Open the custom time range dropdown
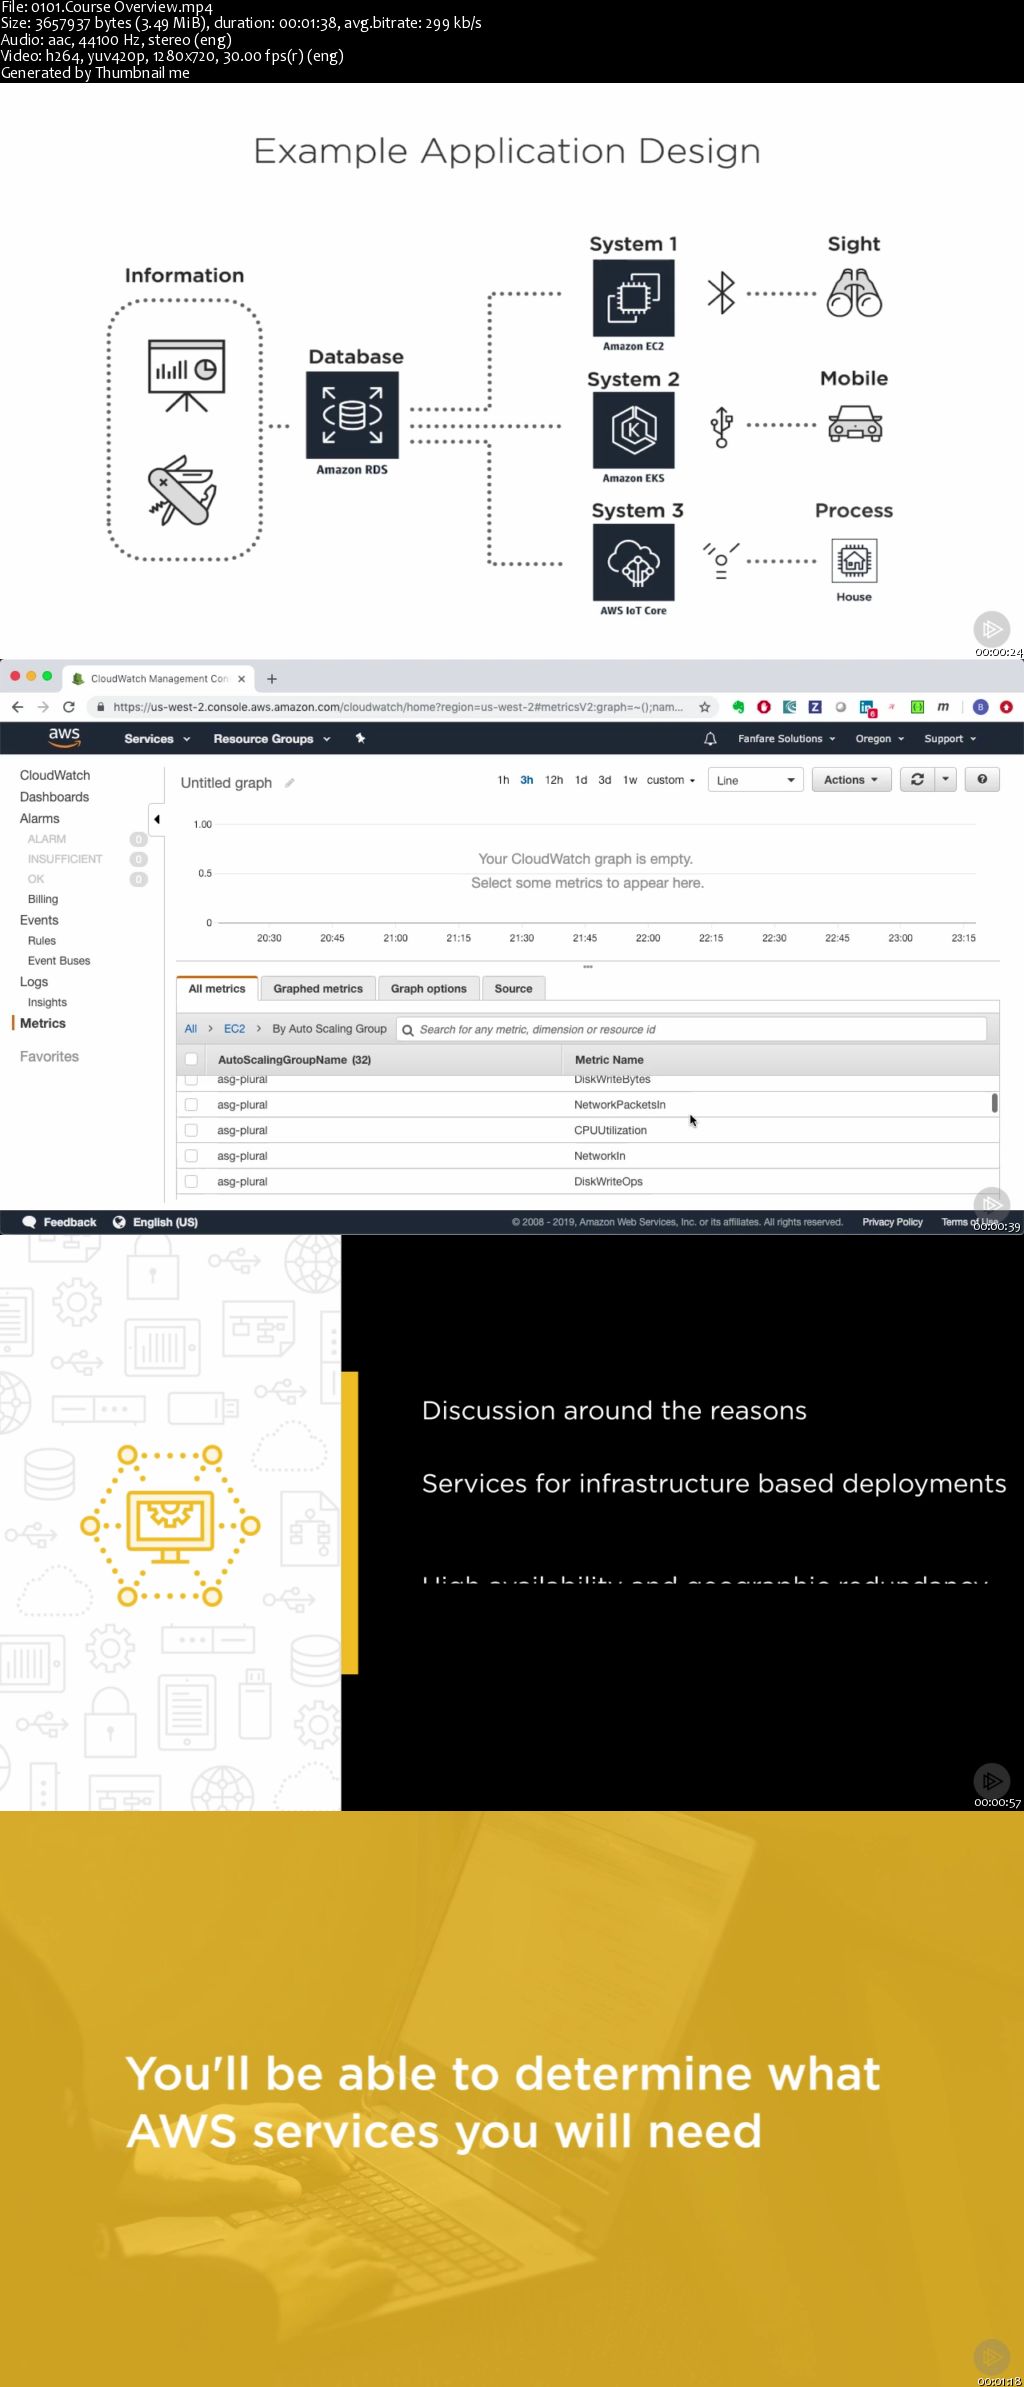This screenshot has width=1024, height=2387. point(671,780)
